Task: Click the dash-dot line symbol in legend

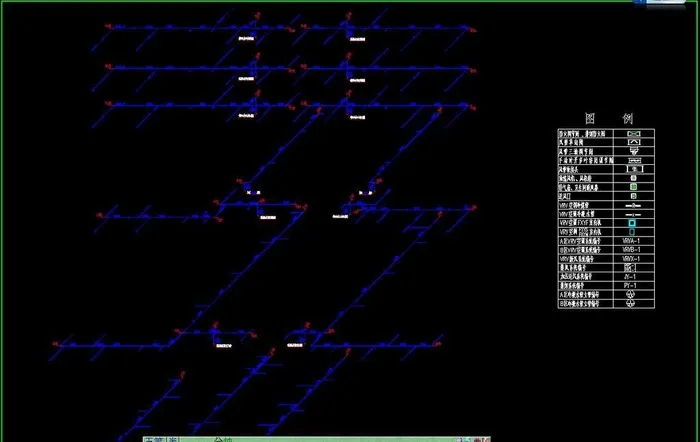Action: pos(632,212)
